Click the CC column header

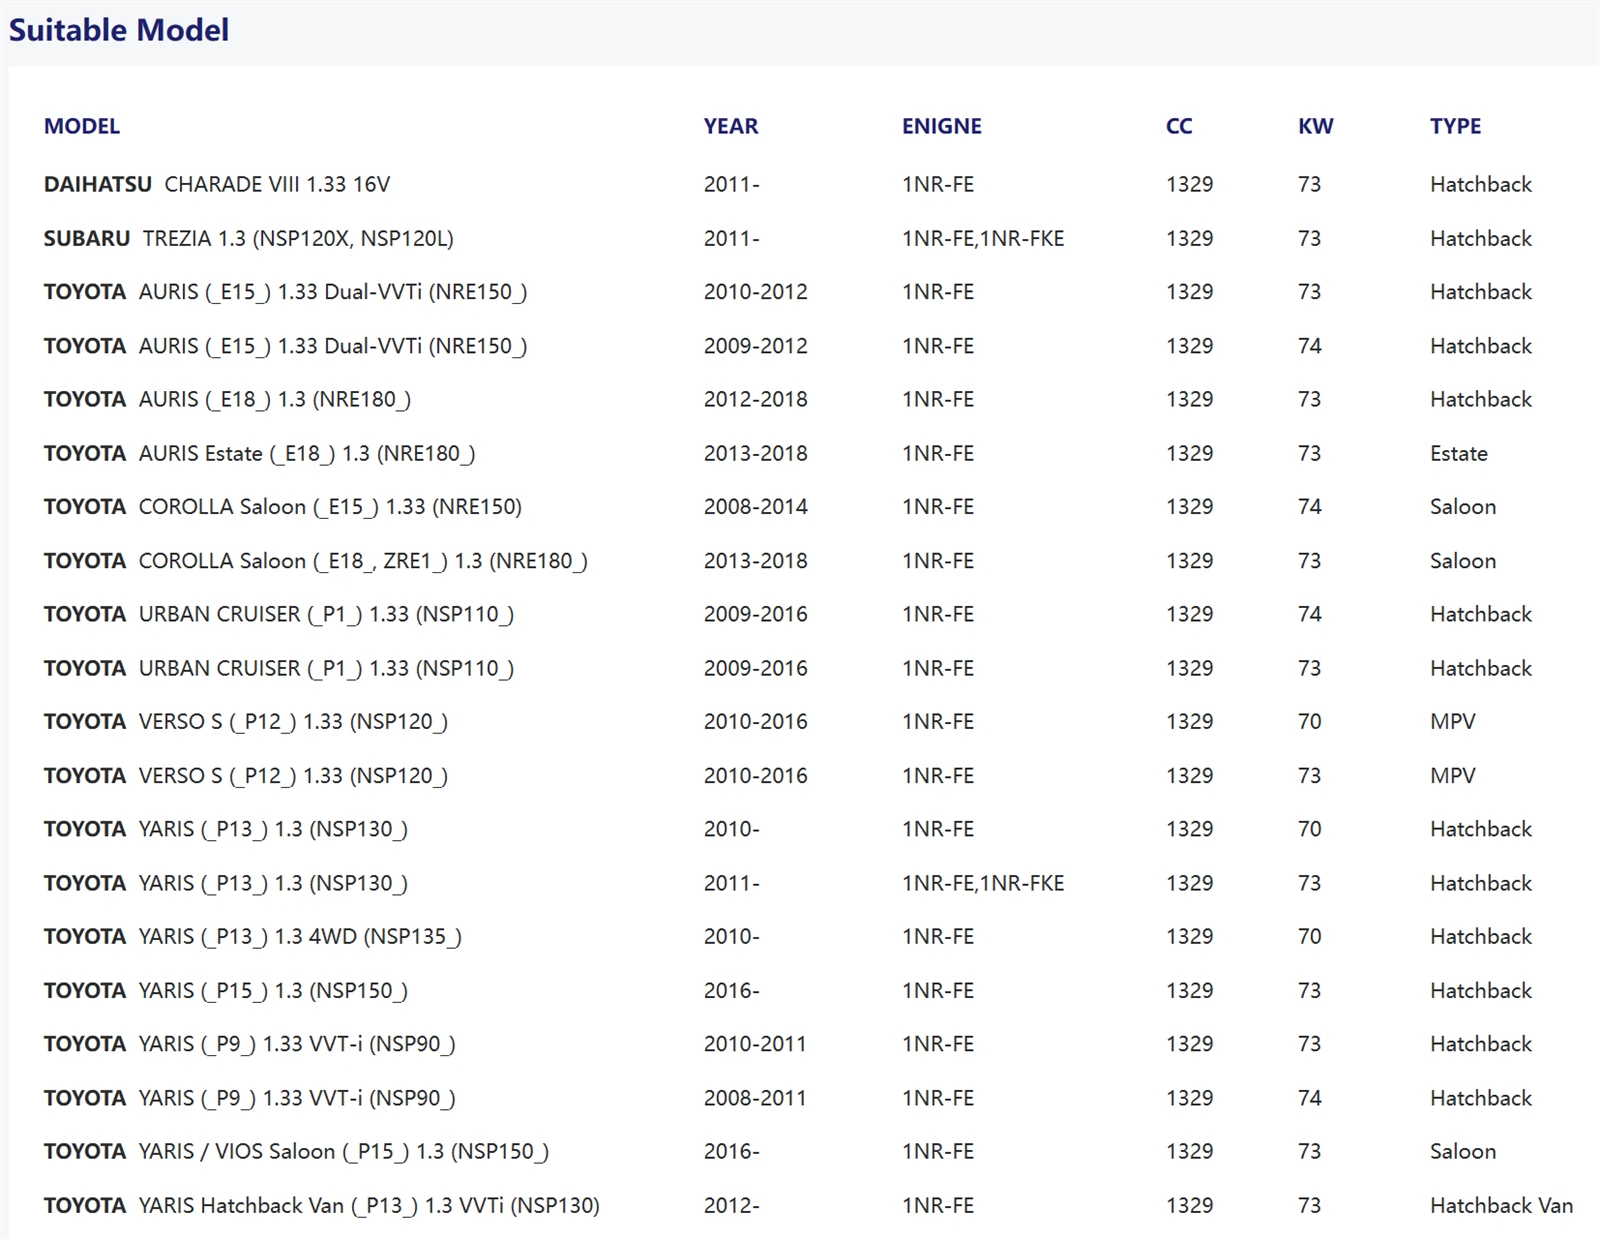point(1179,126)
